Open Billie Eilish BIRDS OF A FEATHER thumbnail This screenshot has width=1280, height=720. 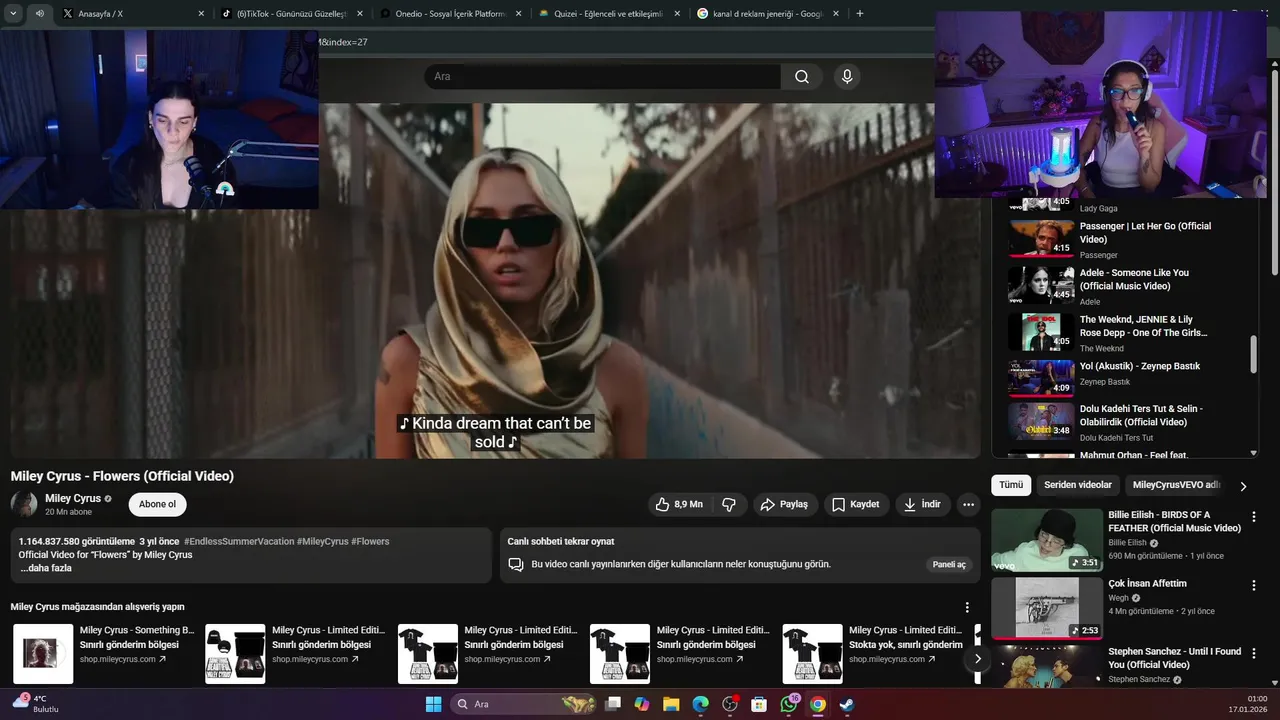click(x=1047, y=540)
